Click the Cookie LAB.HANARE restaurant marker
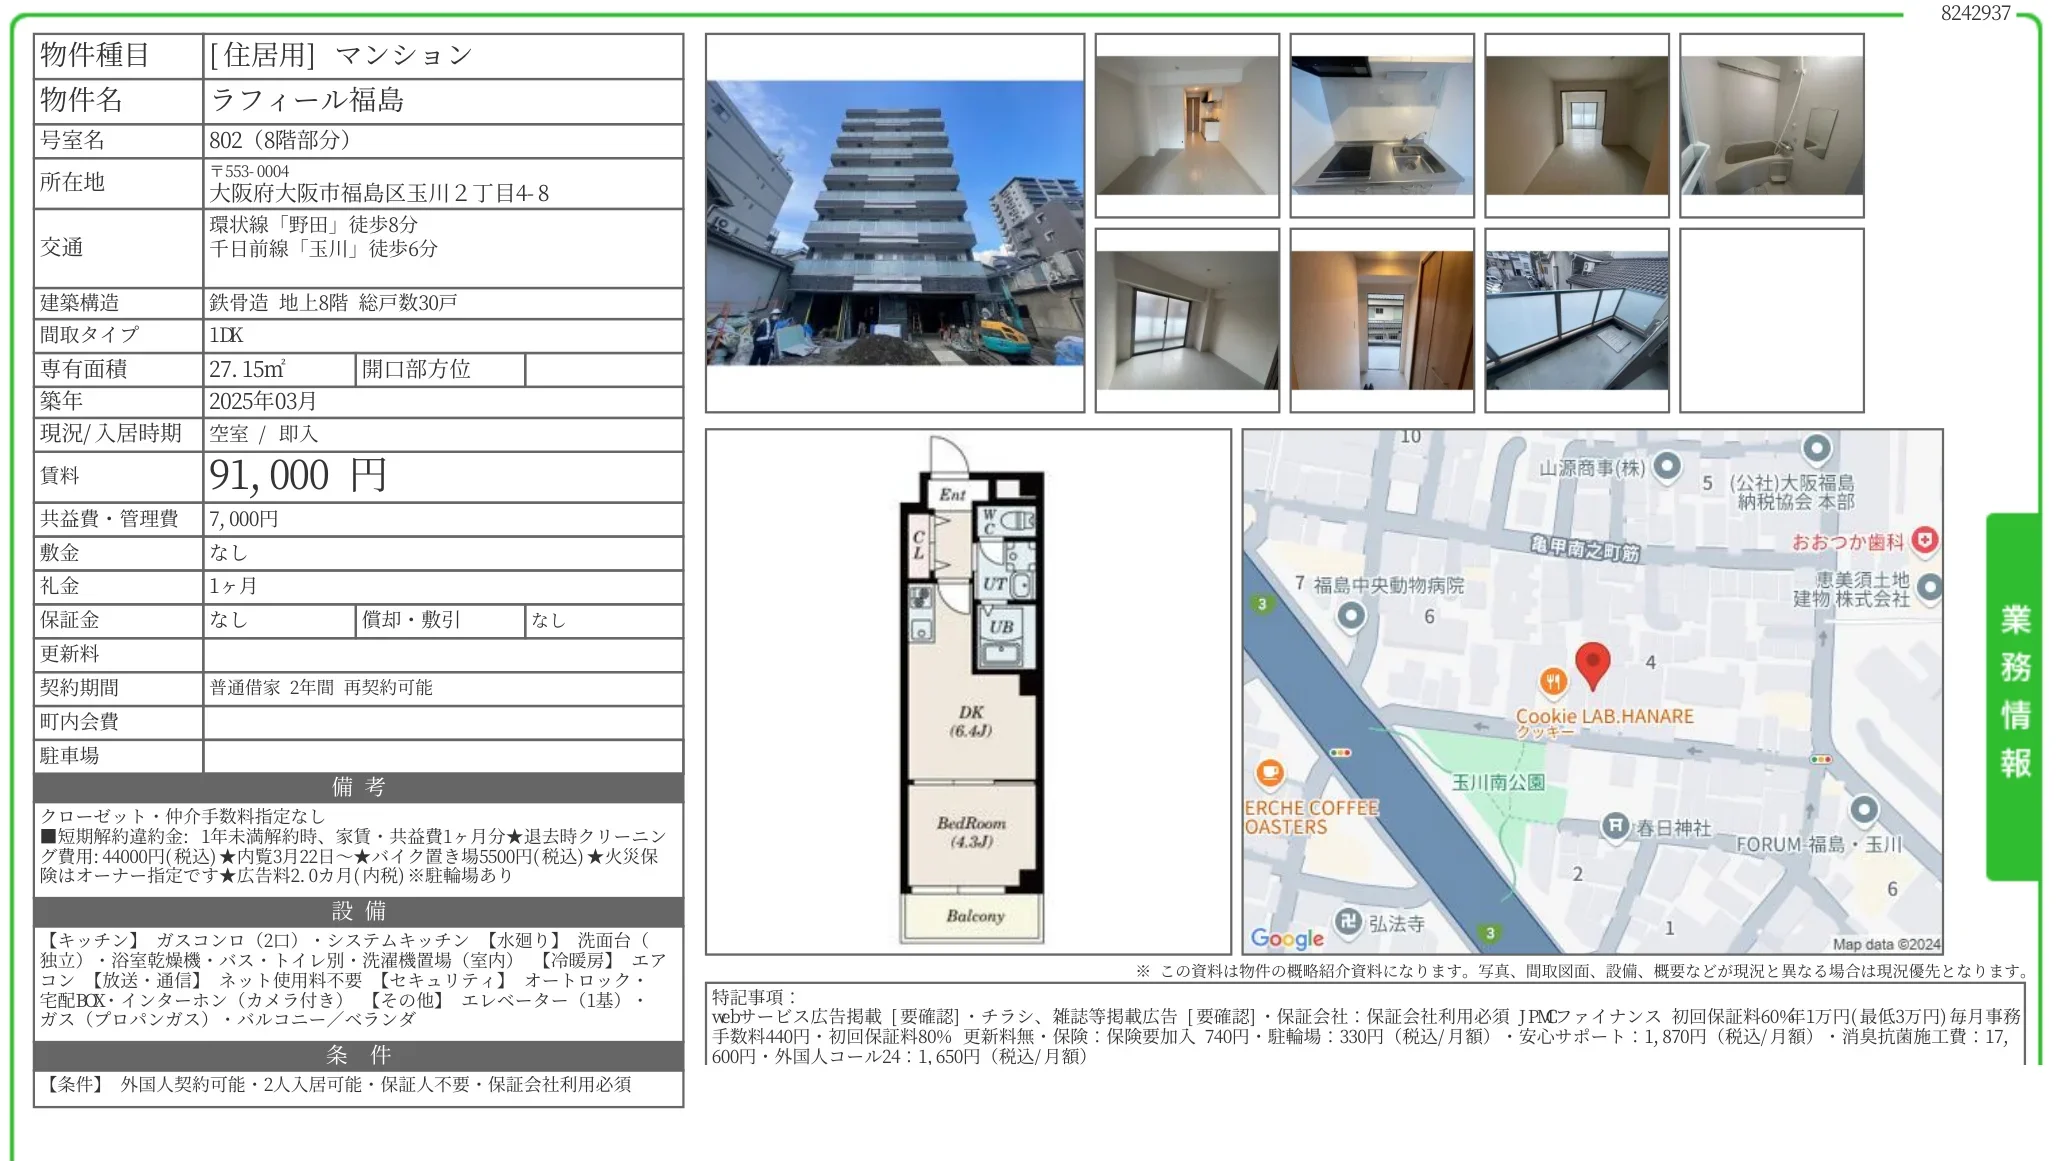The height and width of the screenshot is (1161, 2056). click(1552, 683)
